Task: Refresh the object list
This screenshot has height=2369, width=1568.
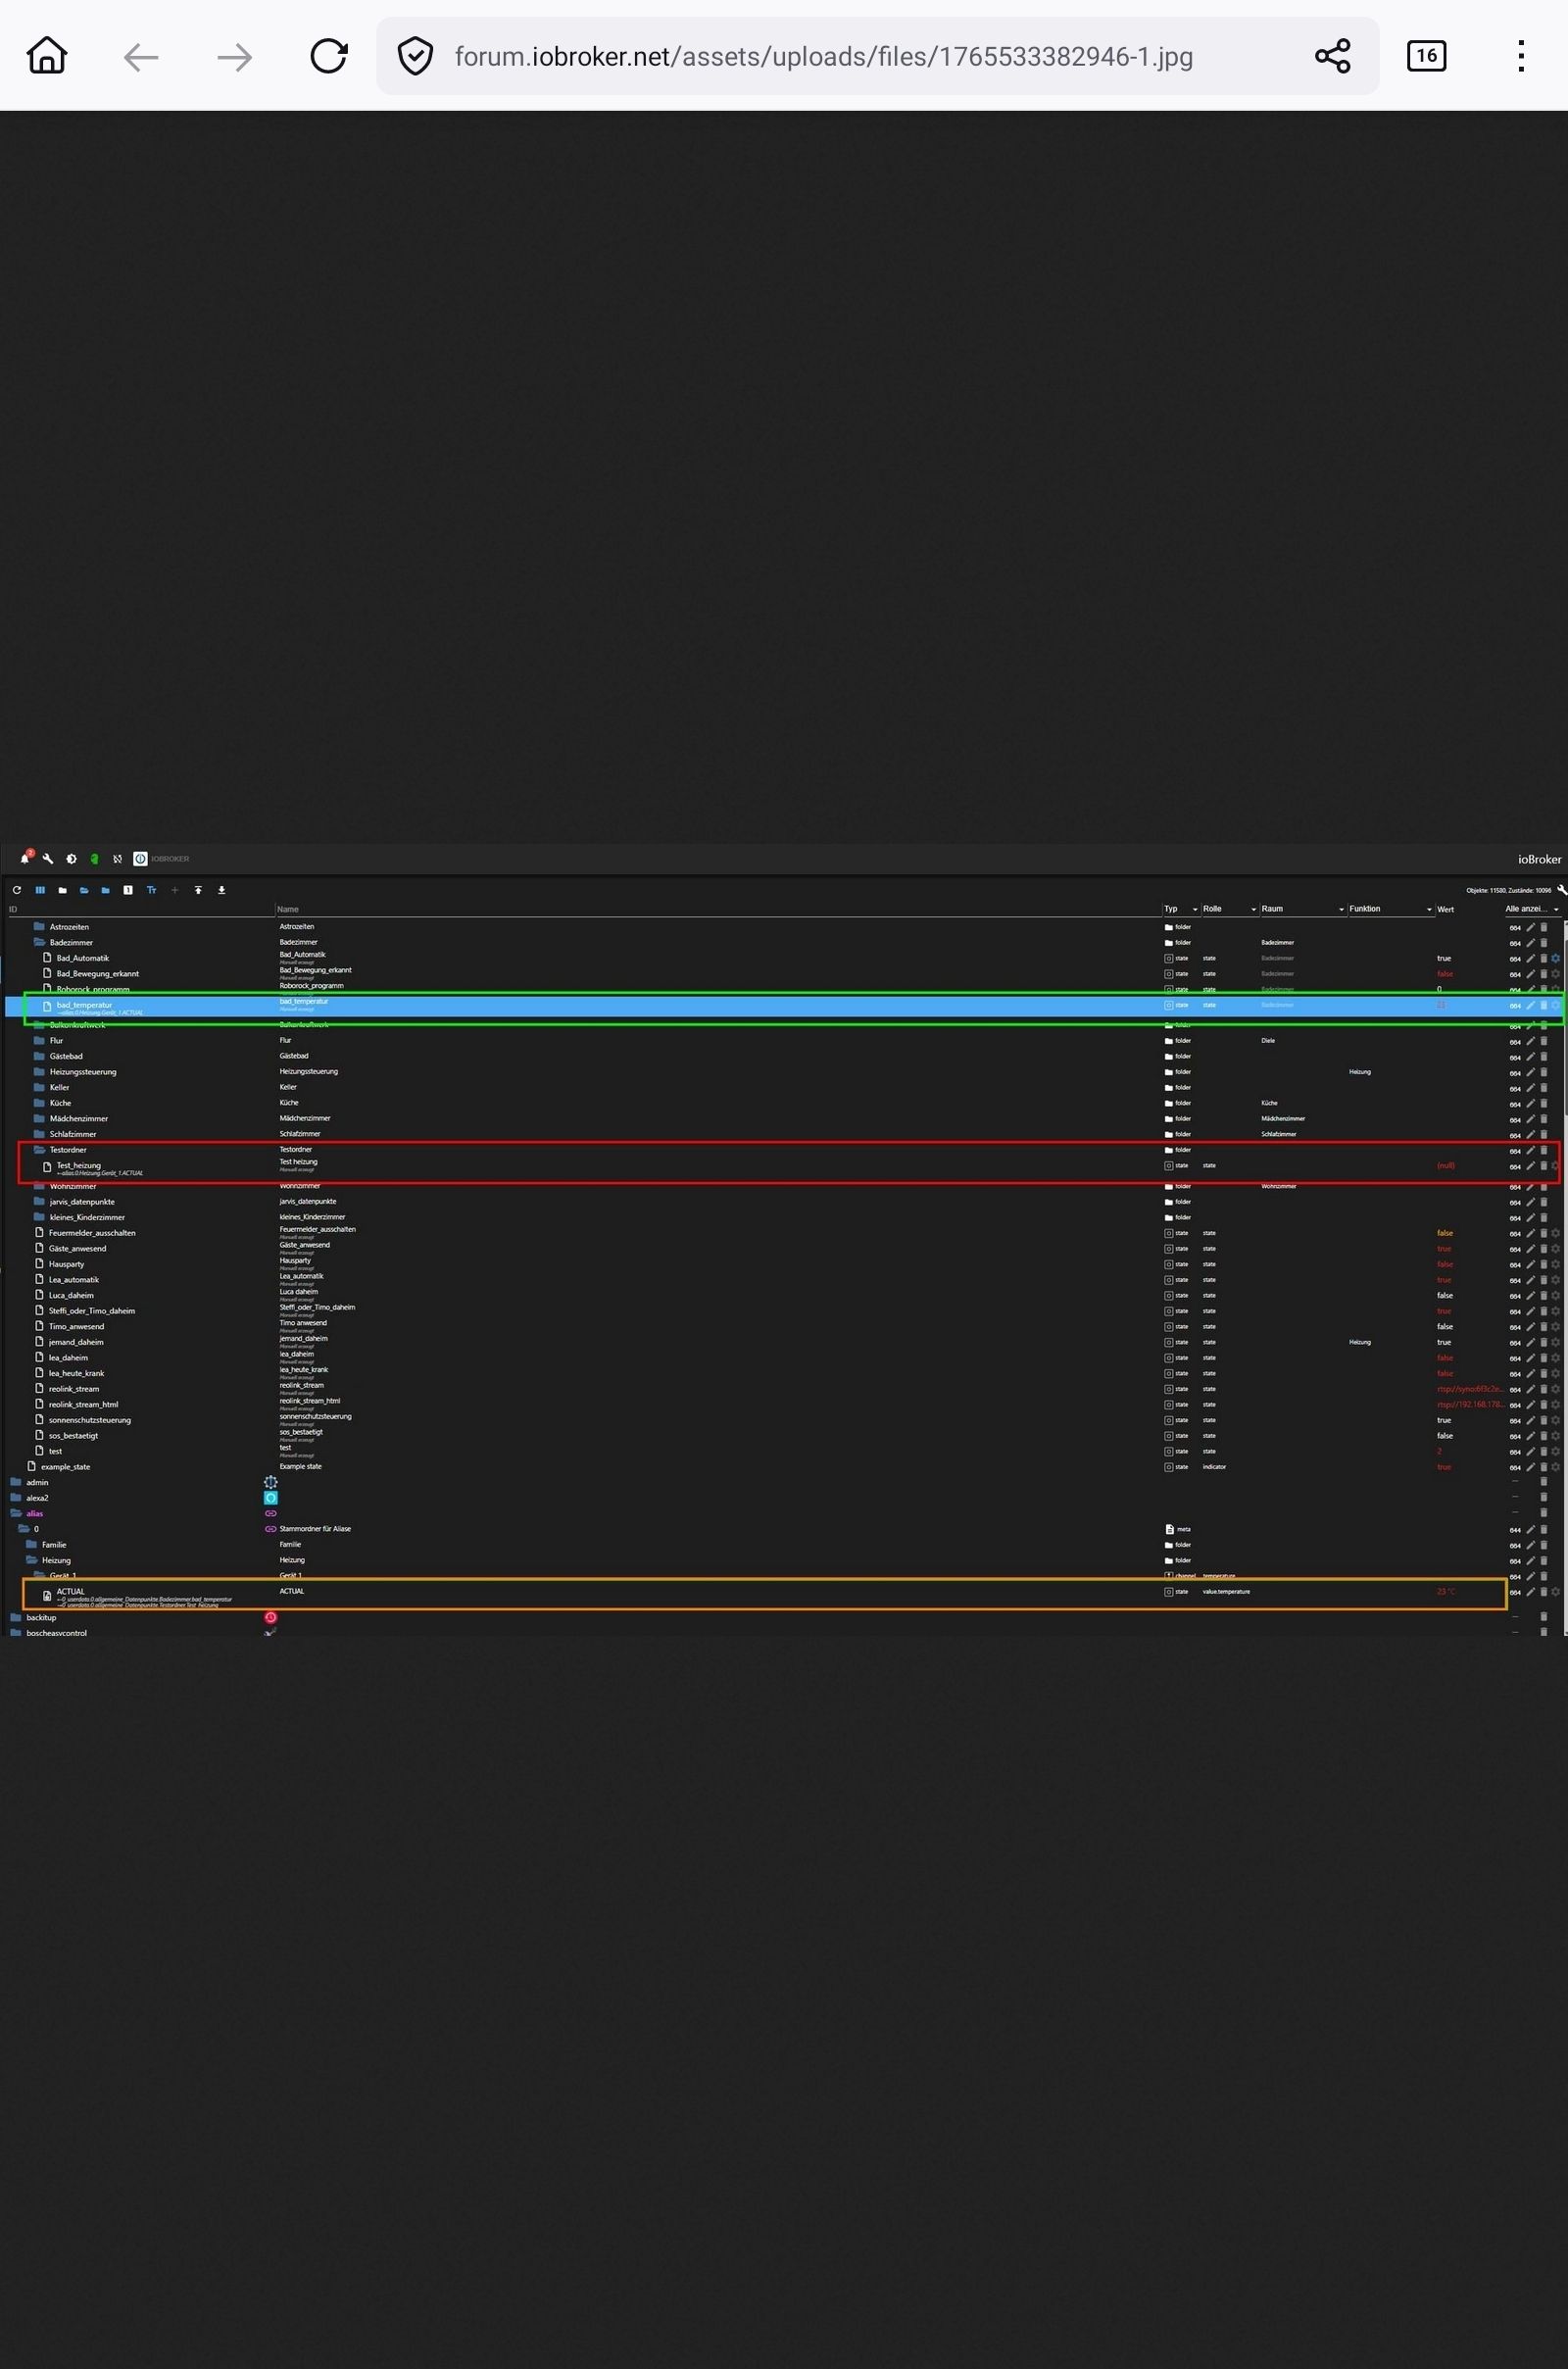Action: click(x=17, y=890)
